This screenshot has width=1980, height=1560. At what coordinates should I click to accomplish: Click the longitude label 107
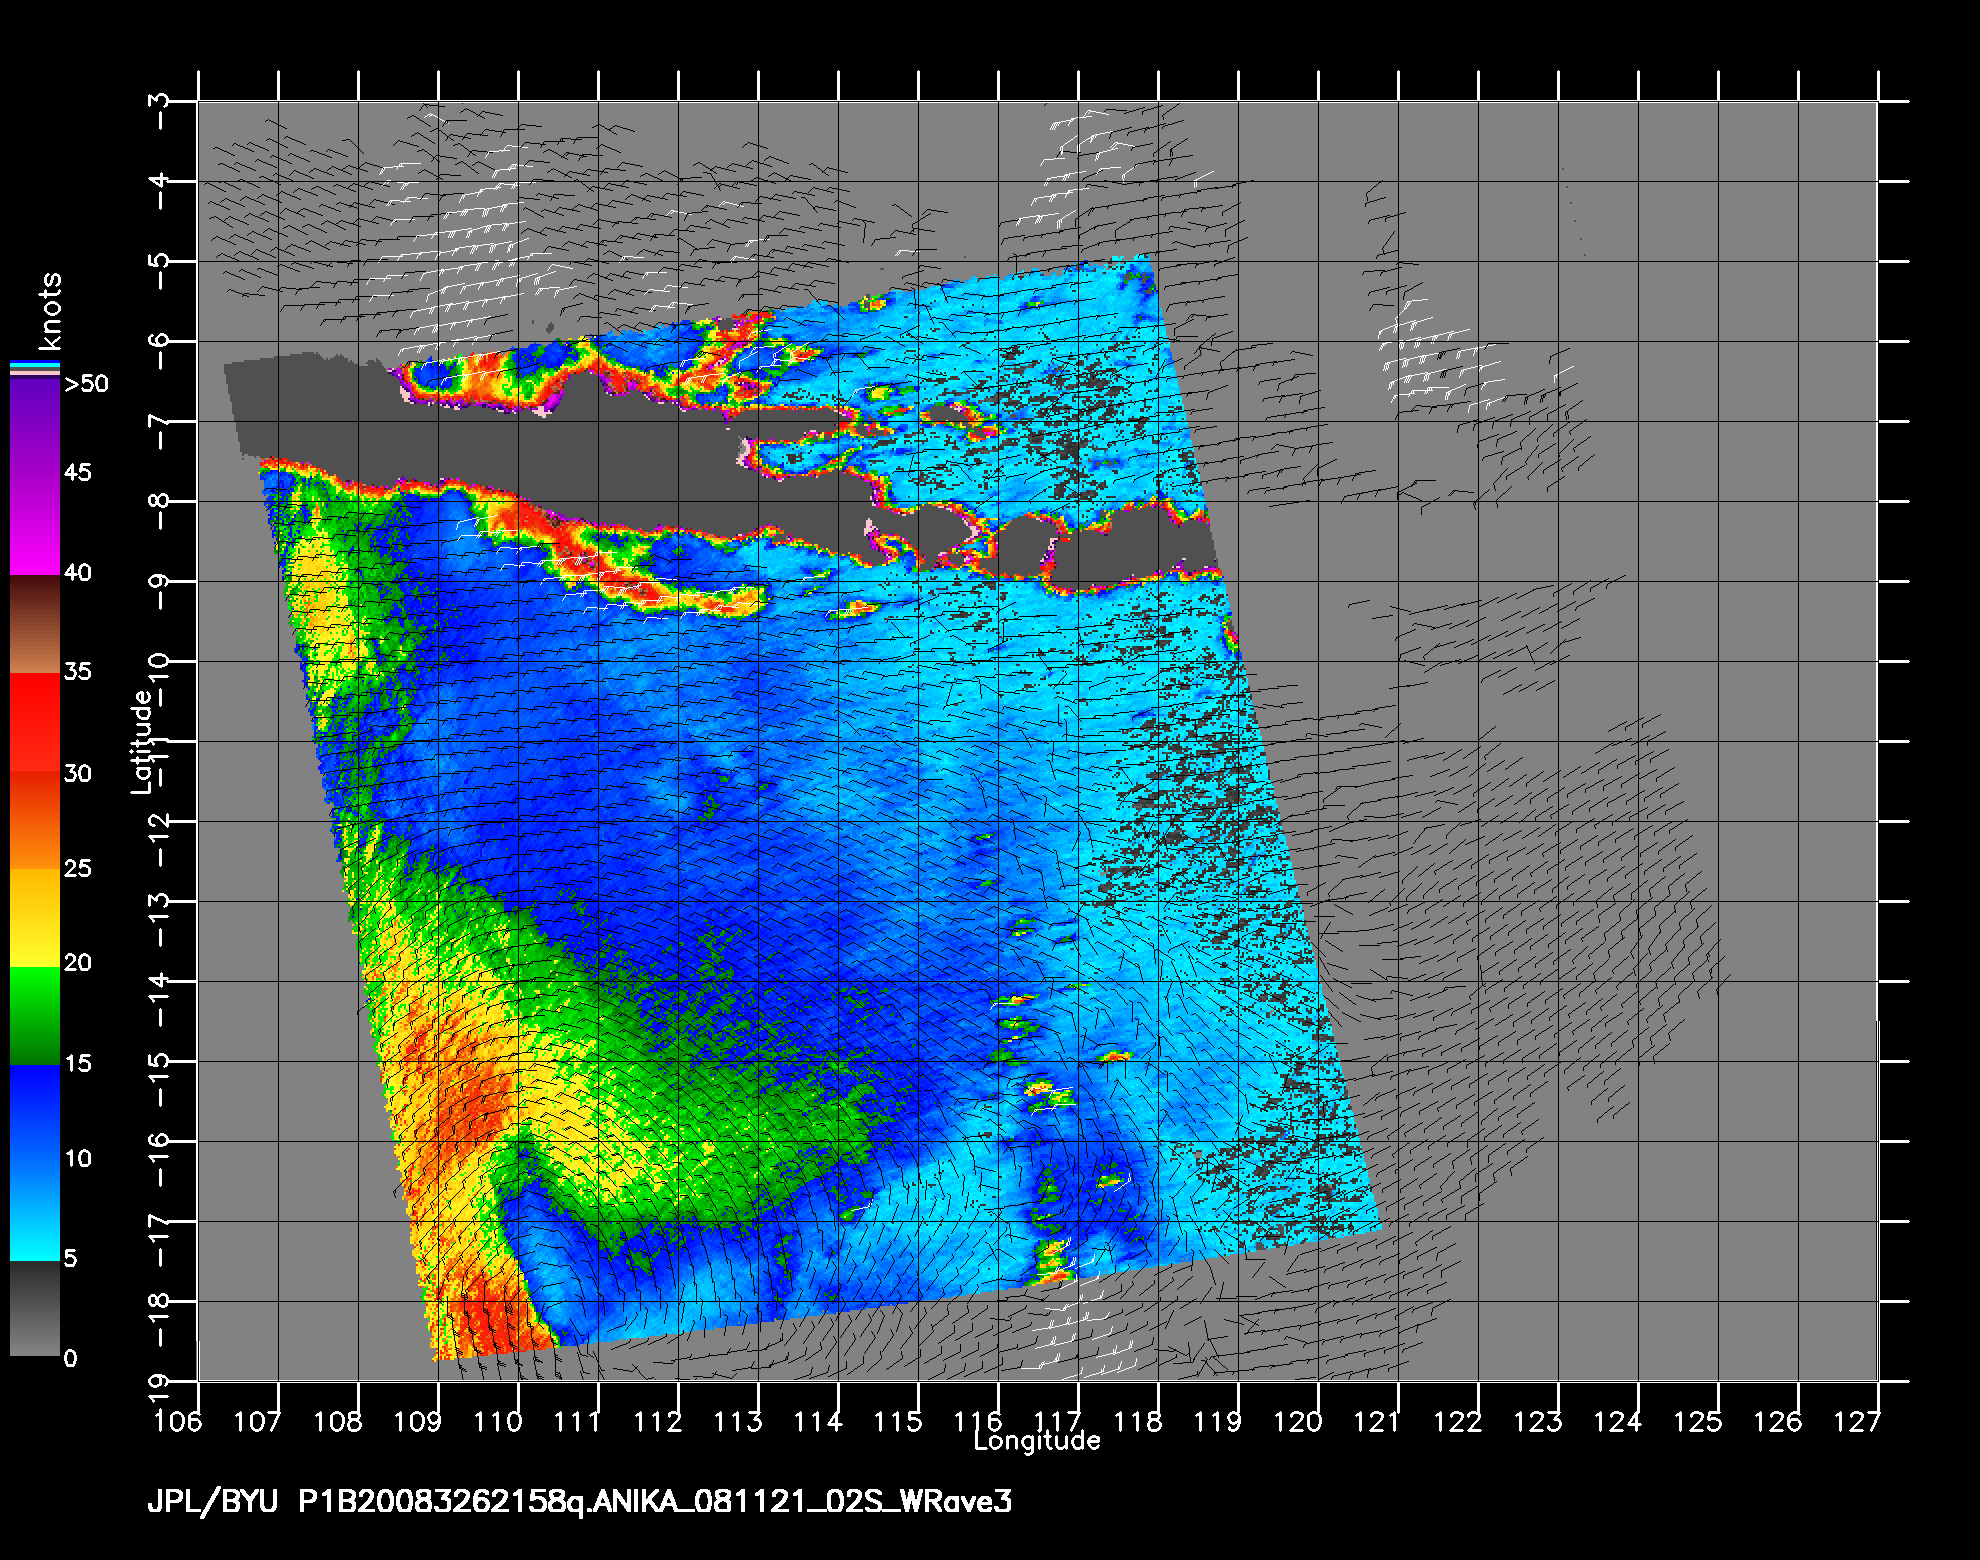[x=258, y=1421]
